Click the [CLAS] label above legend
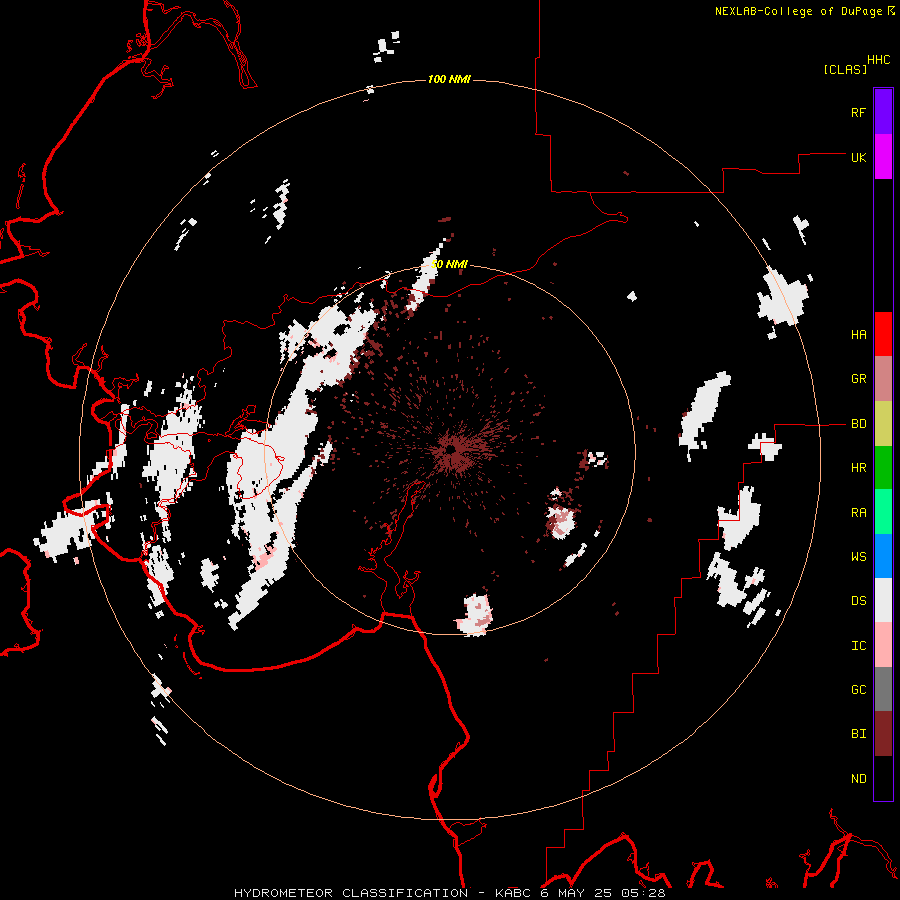 click(845, 69)
